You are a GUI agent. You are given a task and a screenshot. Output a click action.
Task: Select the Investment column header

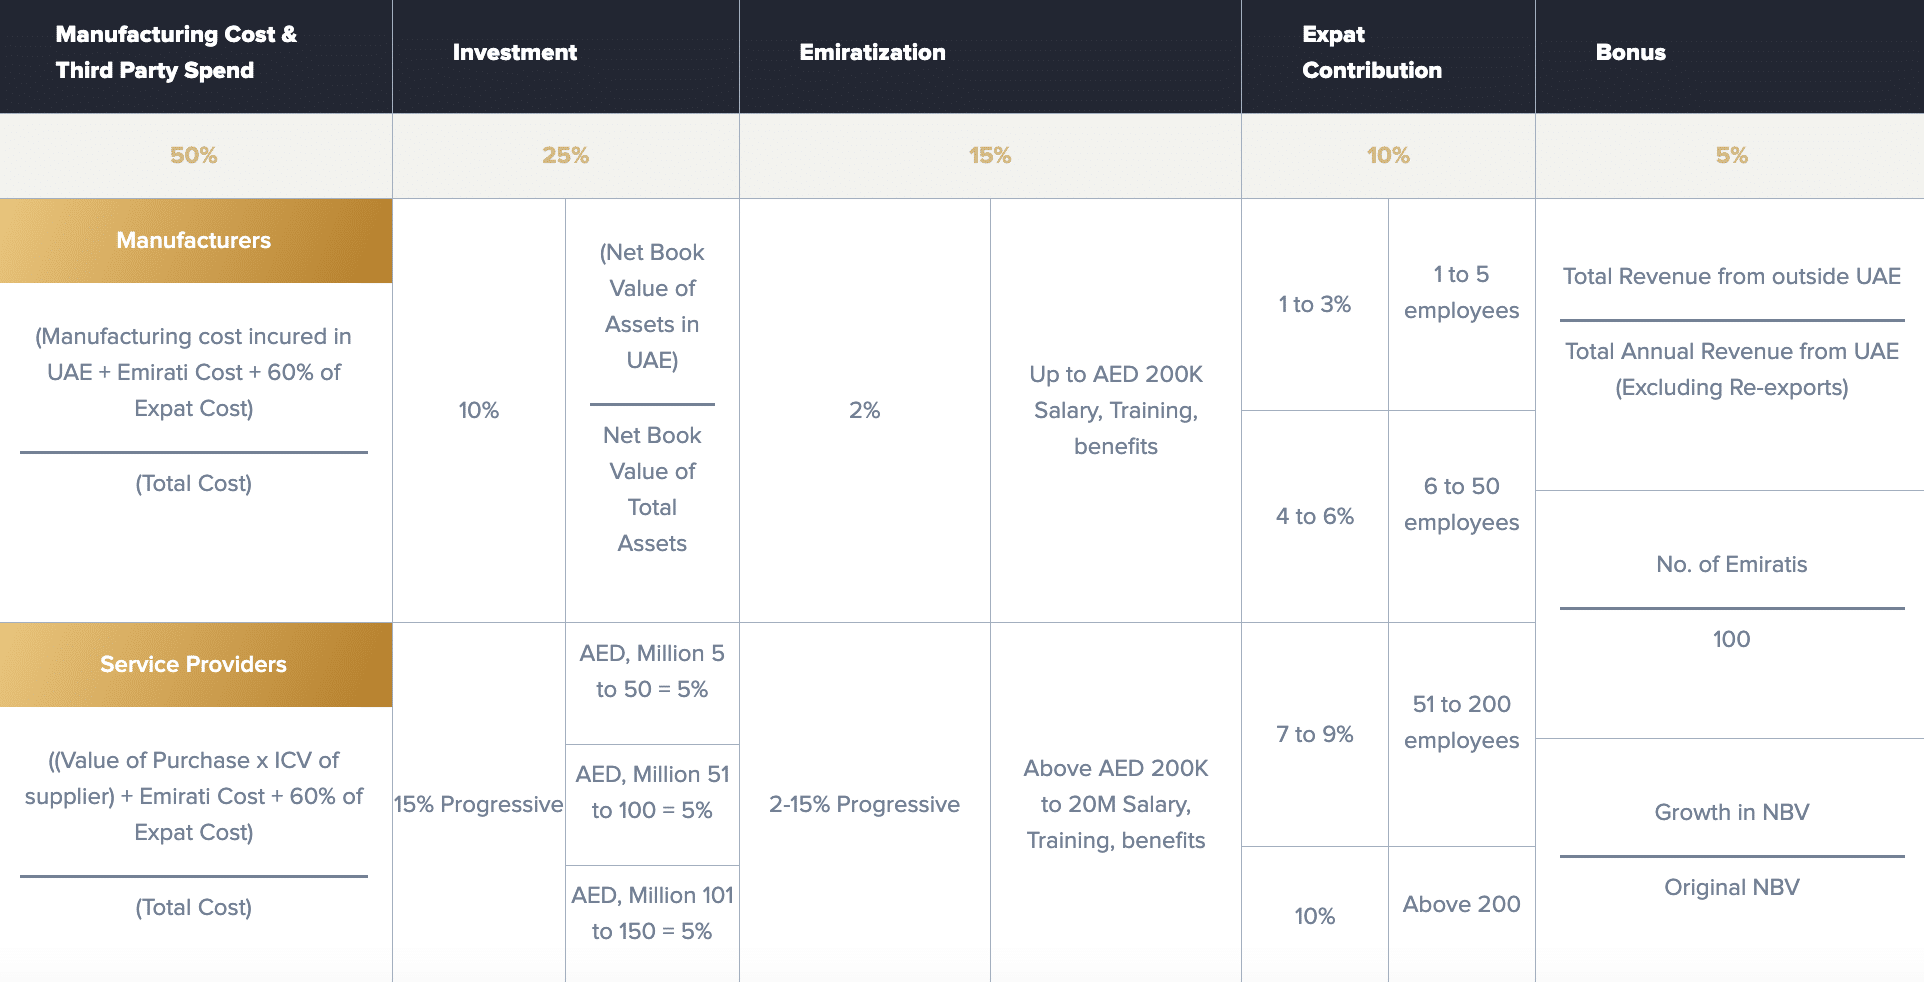pos(514,52)
